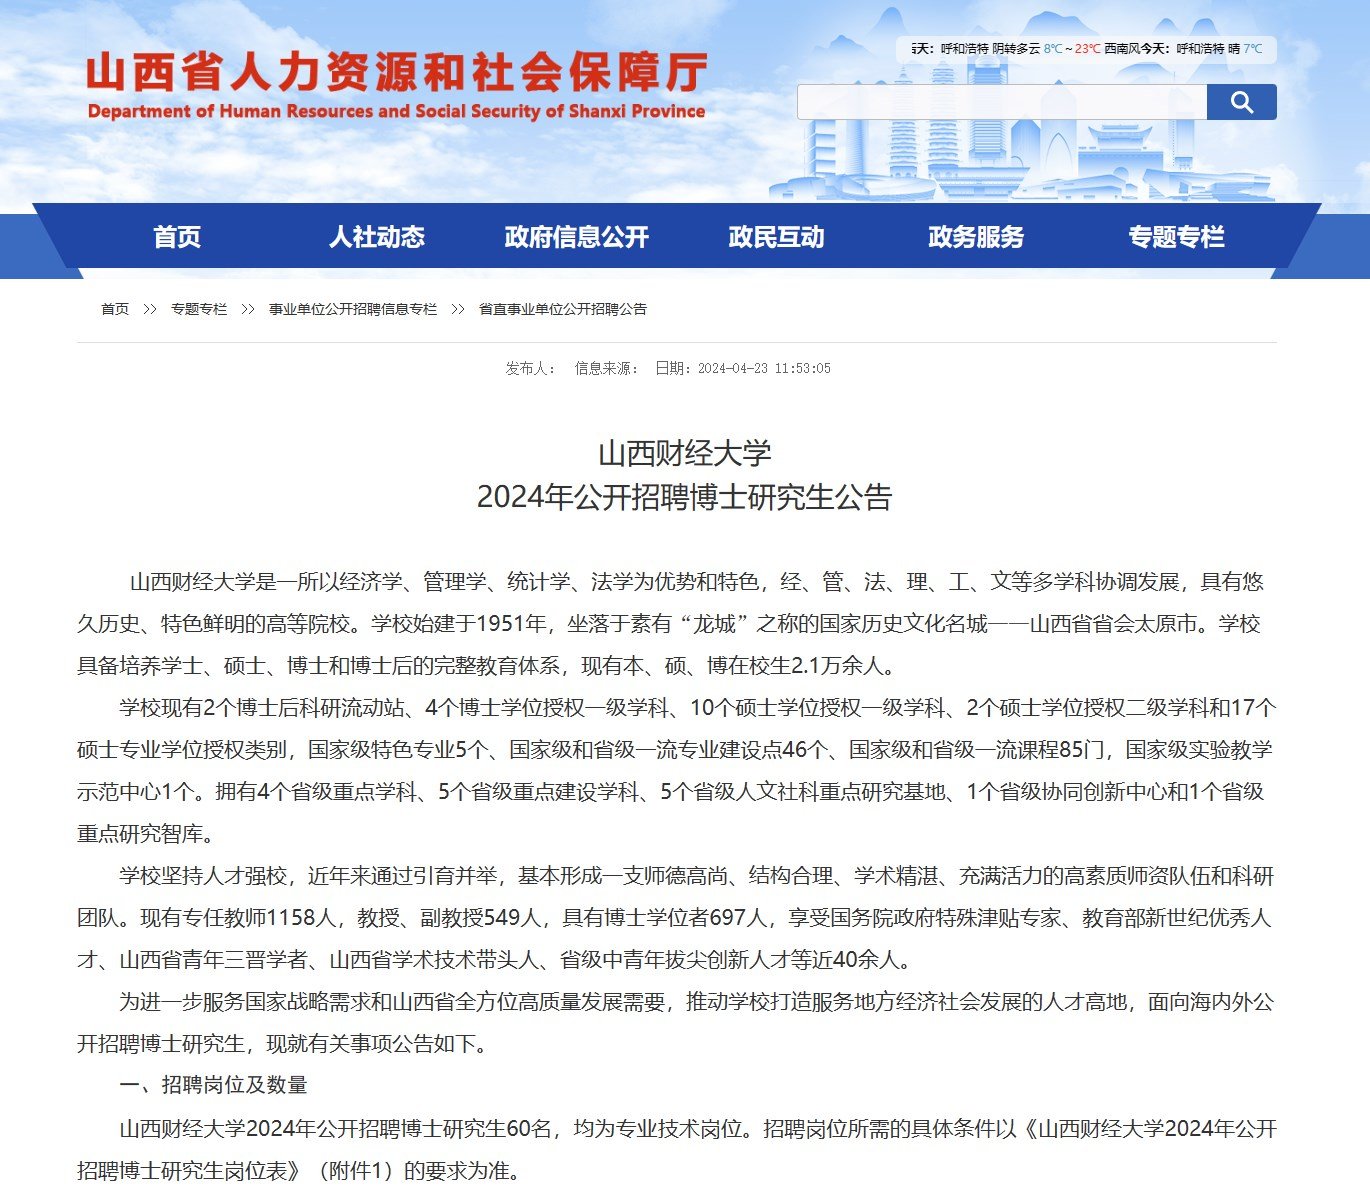Viewport: 1370px width, 1193px height.
Task: Click the '发布人：' label
Action: [531, 368]
